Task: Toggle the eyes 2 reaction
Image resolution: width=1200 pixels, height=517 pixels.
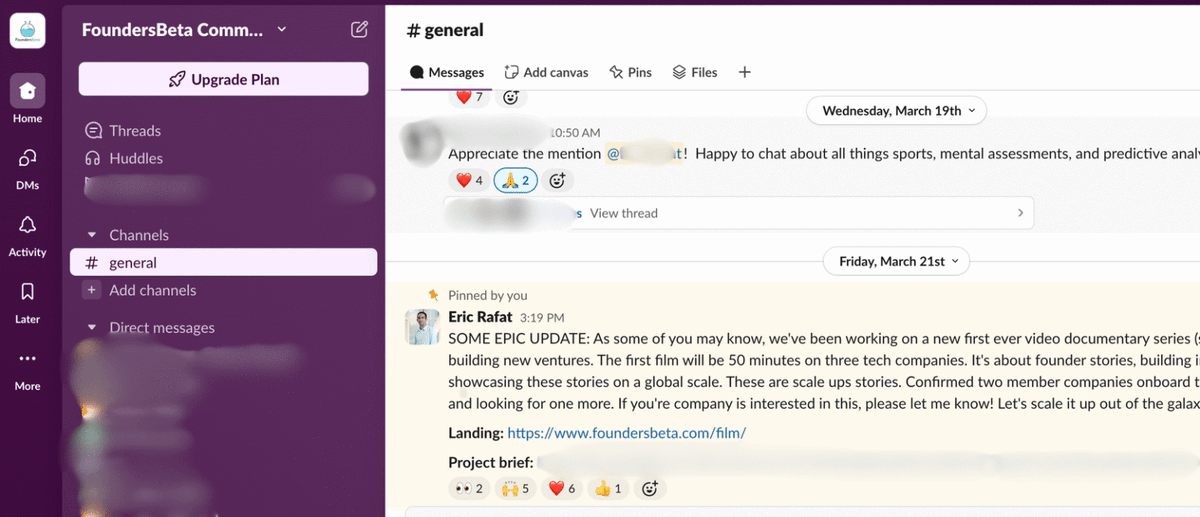Action: (469, 488)
